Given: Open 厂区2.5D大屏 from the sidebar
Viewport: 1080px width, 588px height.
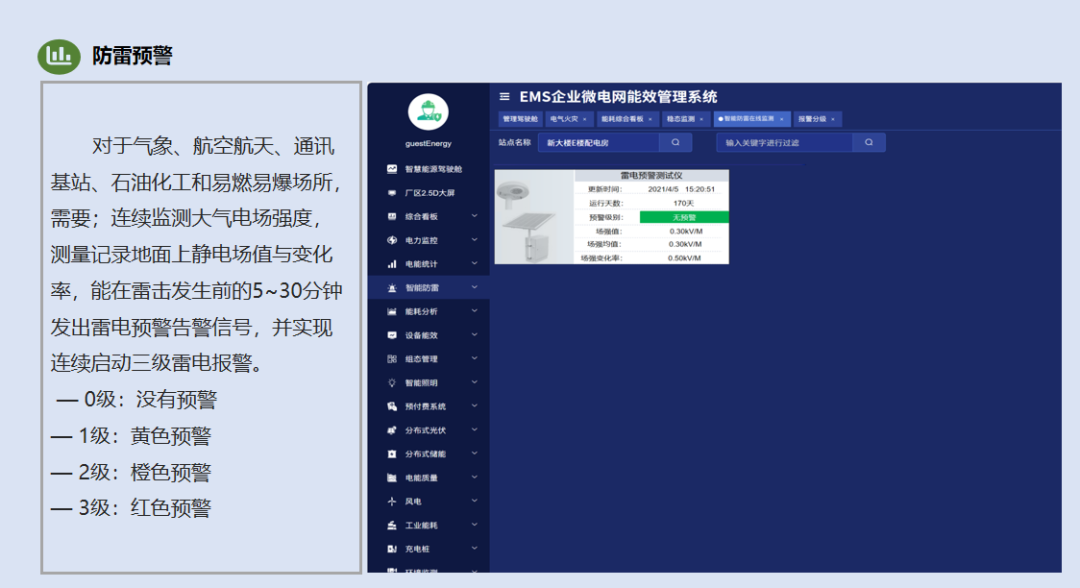Looking at the screenshot, I should 430,193.
